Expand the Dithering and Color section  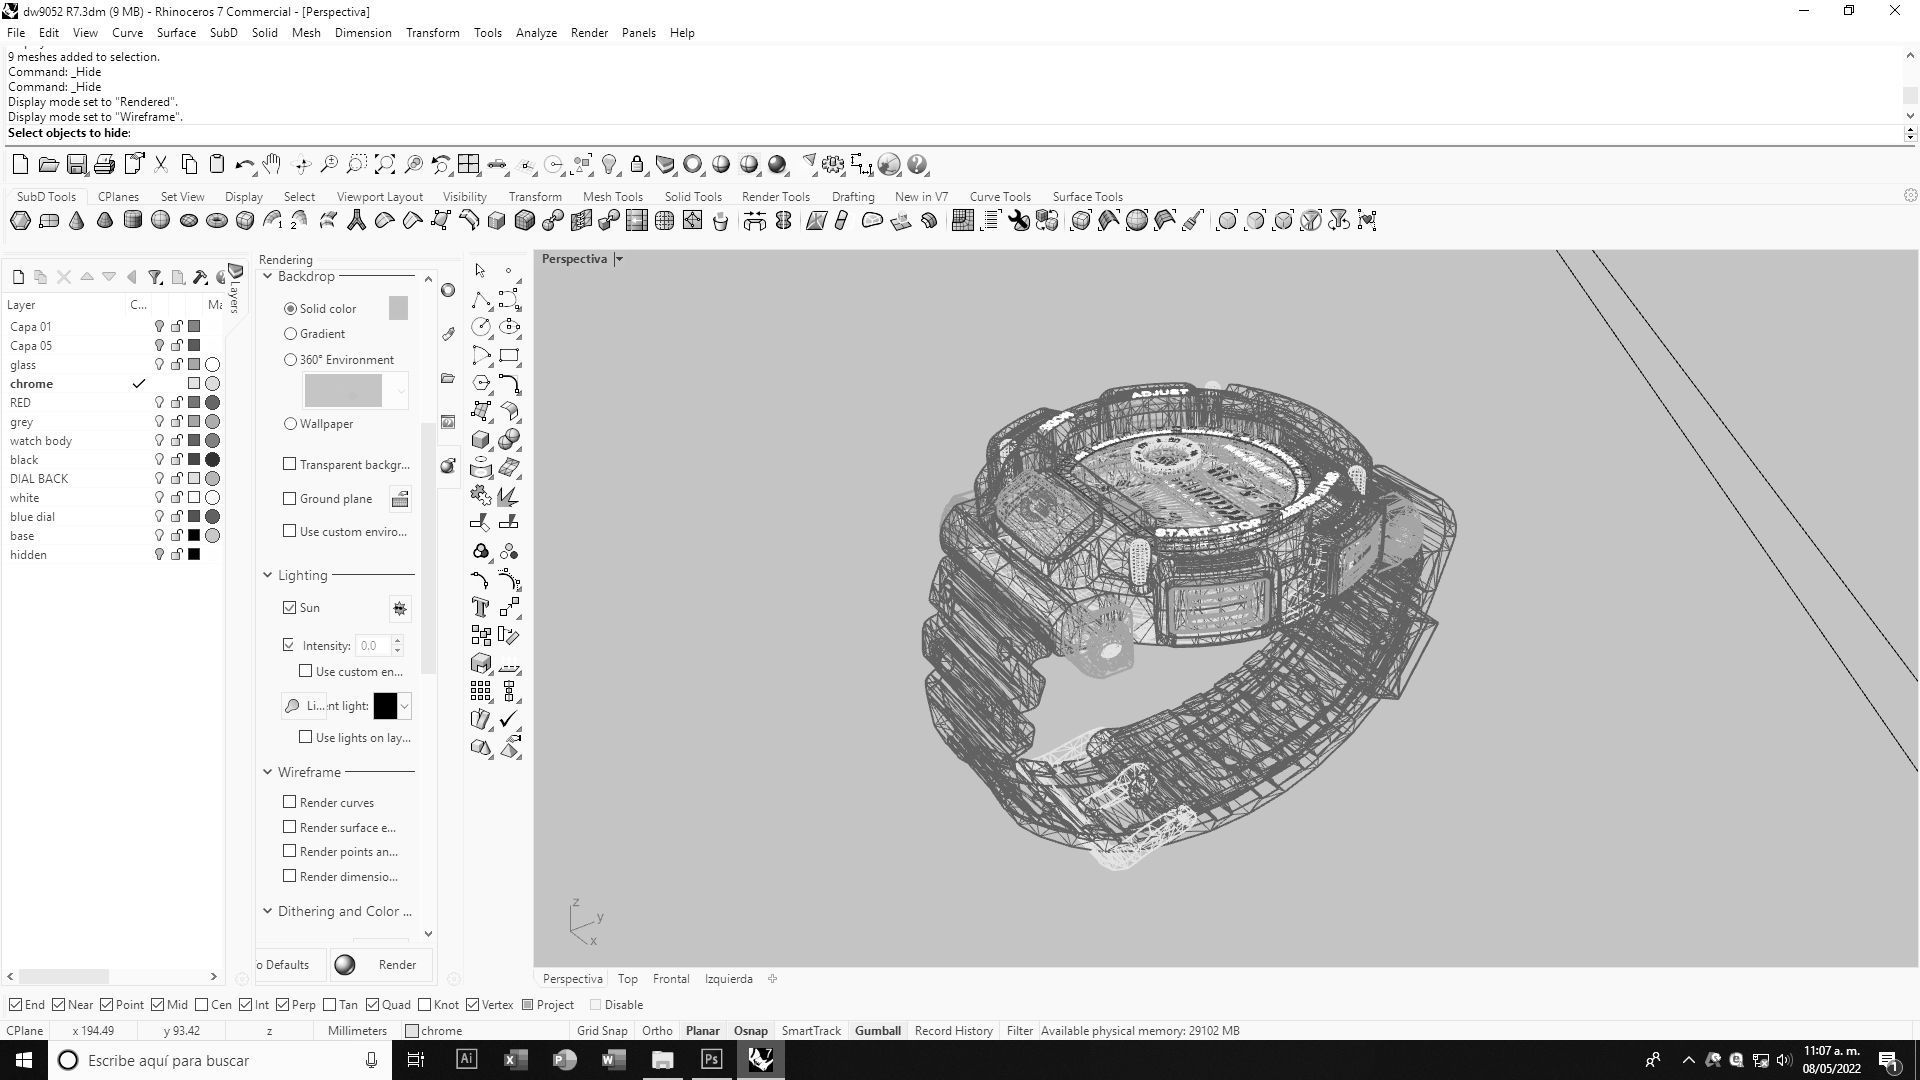(267, 912)
